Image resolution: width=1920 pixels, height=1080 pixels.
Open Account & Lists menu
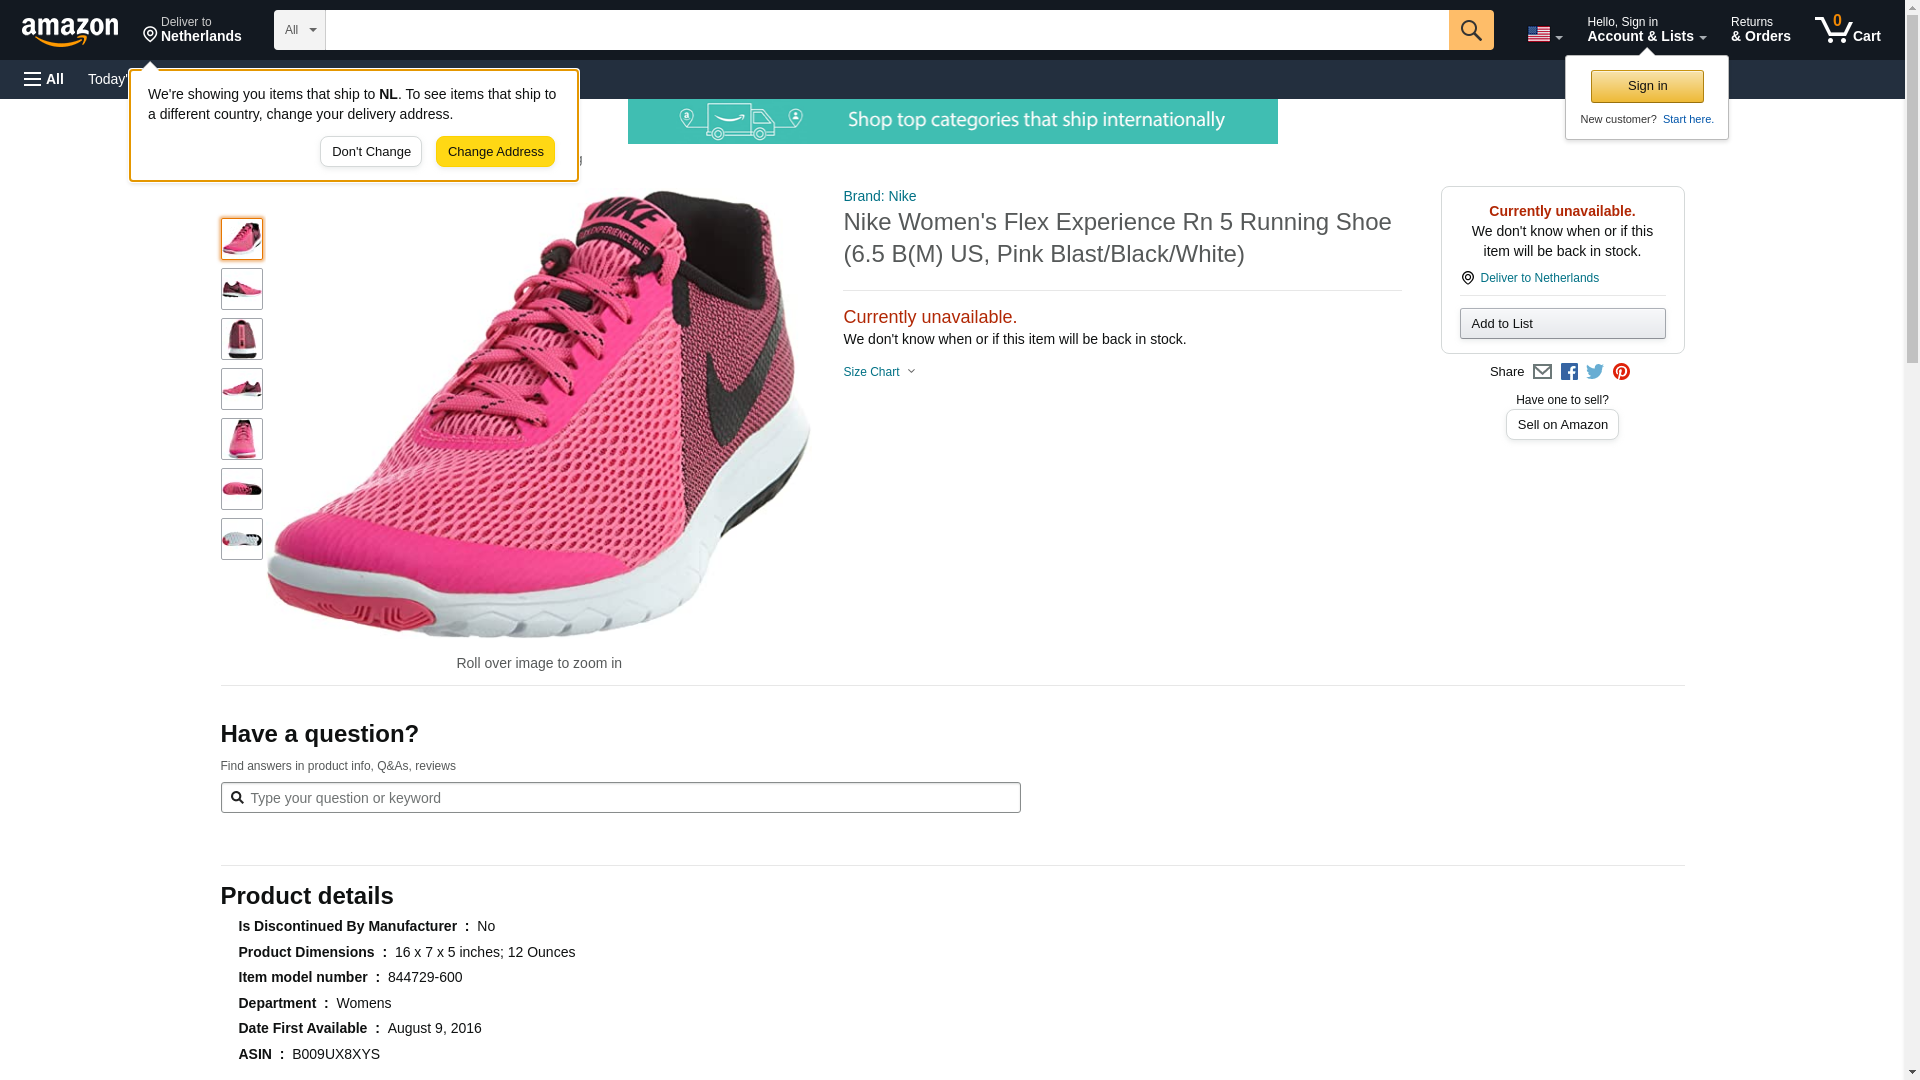click(x=1645, y=30)
